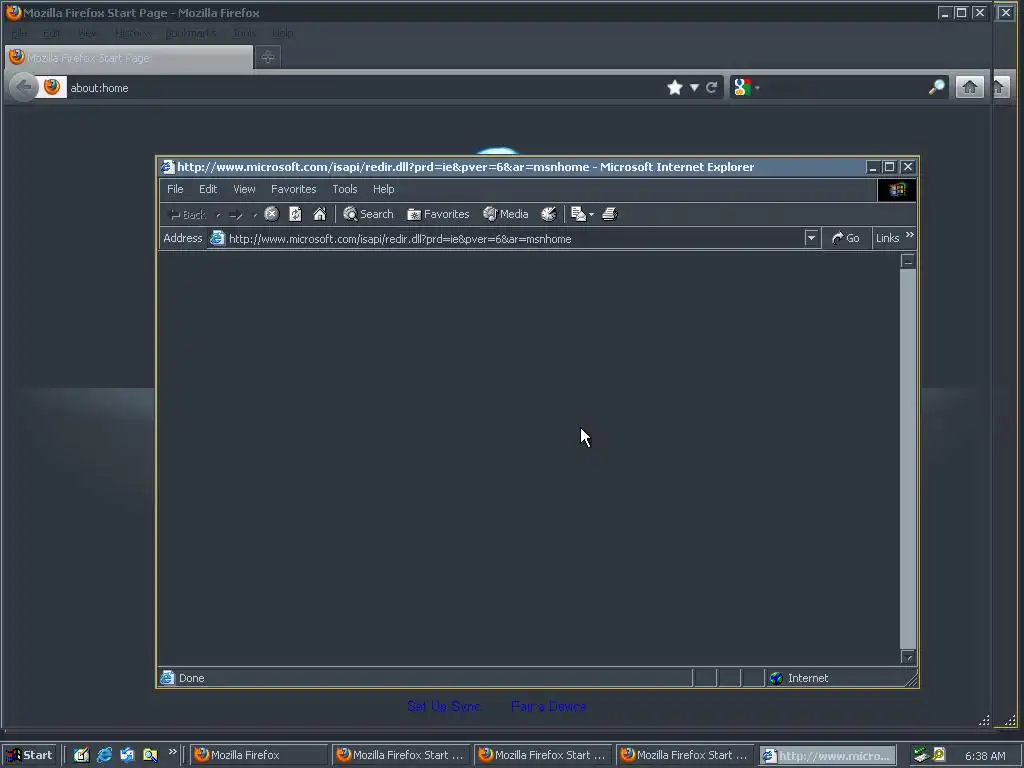Open a new tab in Firefox
Viewport: 1024px width, 768px height.
pos(268,57)
